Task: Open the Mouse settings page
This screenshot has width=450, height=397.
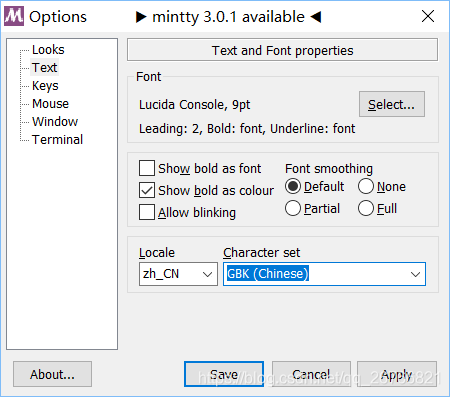Action: (50, 104)
